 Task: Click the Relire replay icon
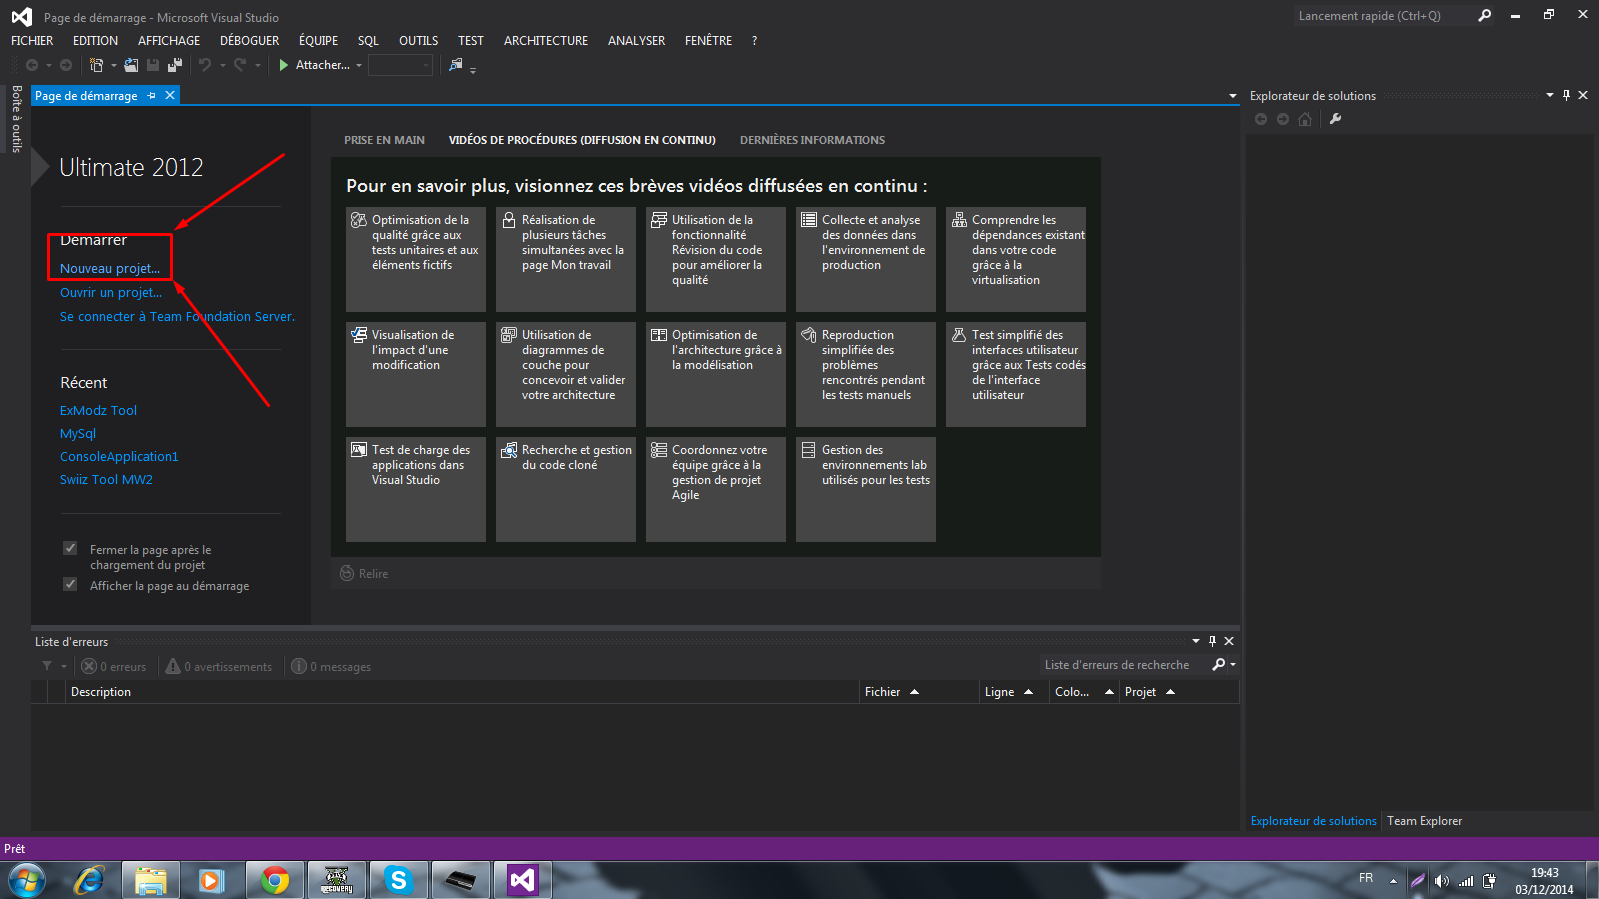(x=347, y=573)
